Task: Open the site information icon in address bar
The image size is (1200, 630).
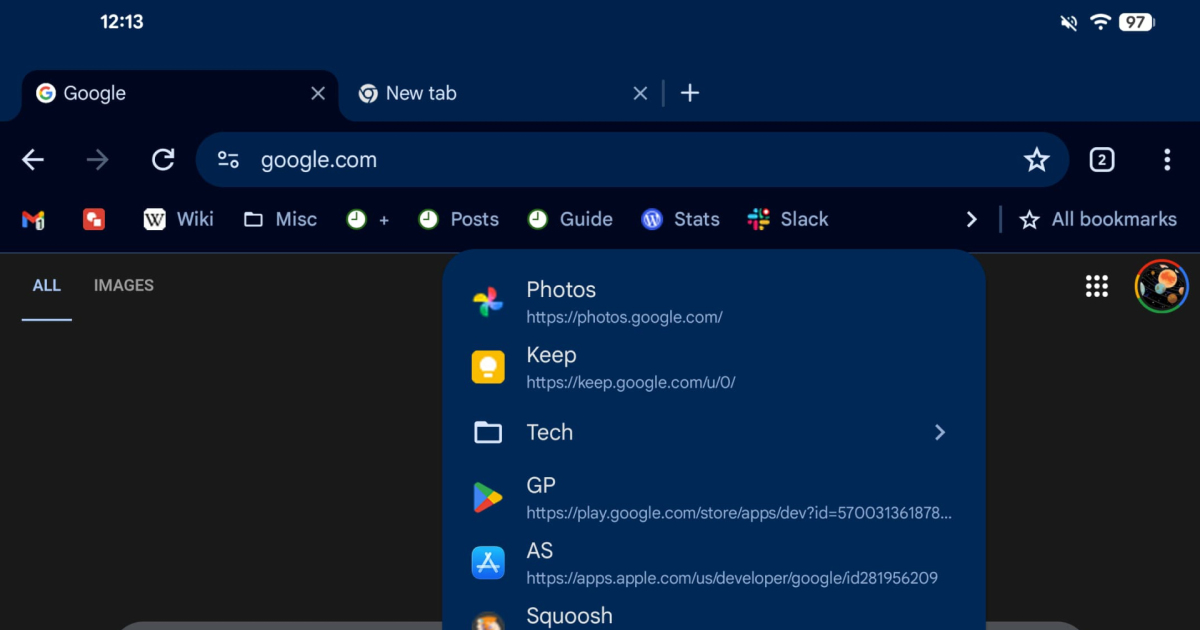Action: [229, 160]
